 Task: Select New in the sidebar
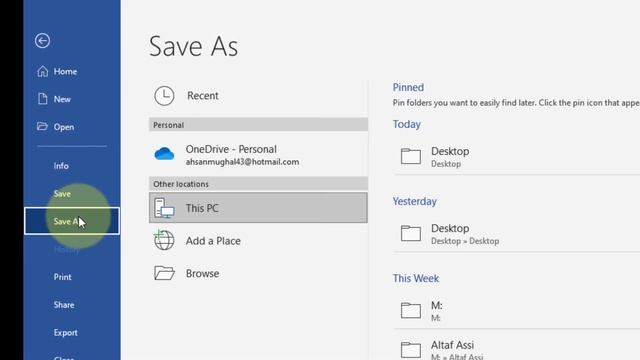pos(72,99)
